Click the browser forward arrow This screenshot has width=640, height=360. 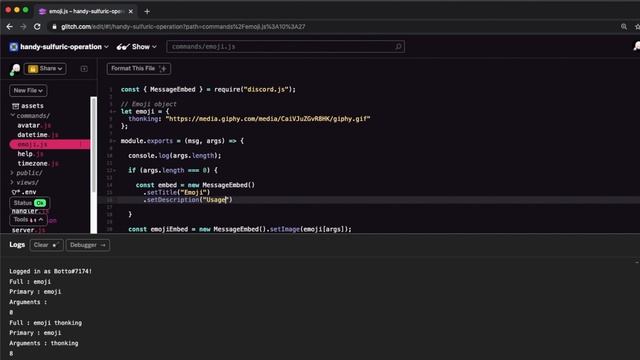point(23,27)
